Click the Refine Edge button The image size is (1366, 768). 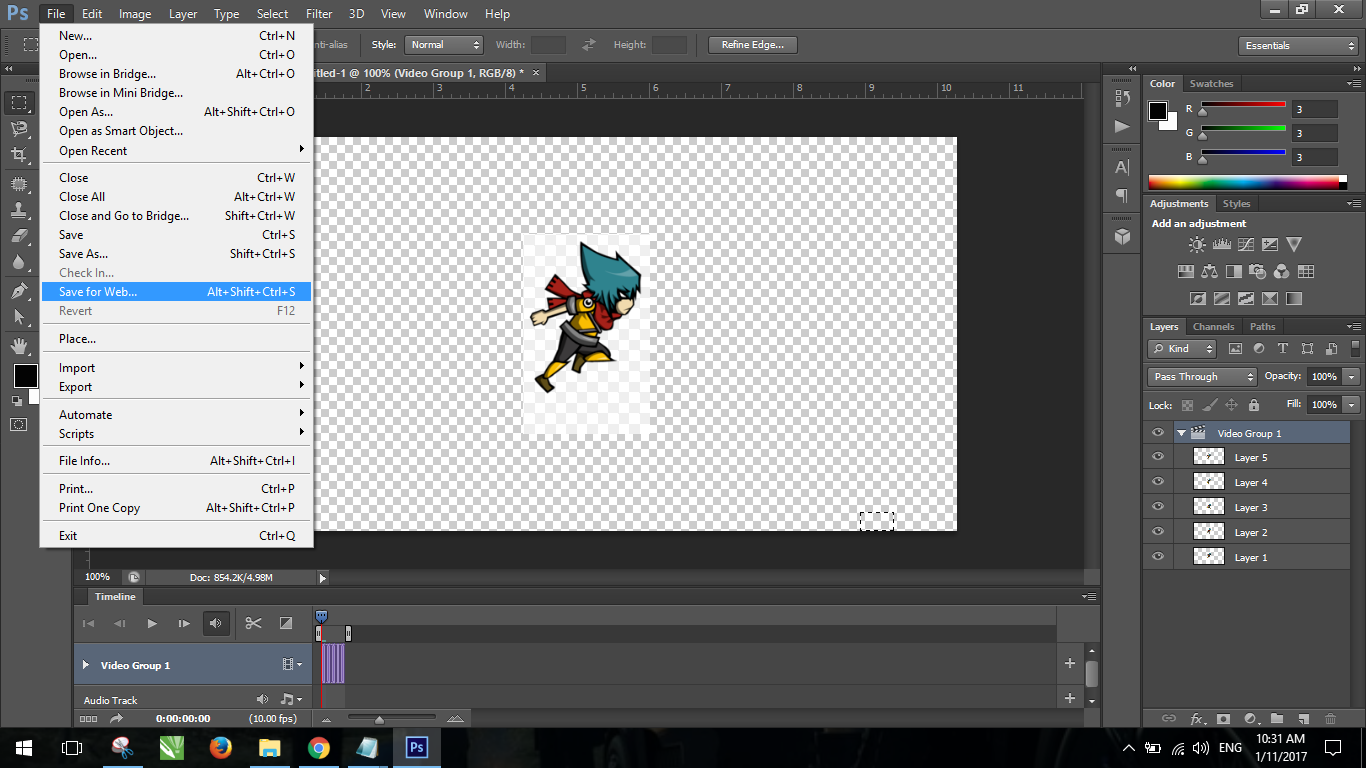pyautogui.click(x=752, y=45)
